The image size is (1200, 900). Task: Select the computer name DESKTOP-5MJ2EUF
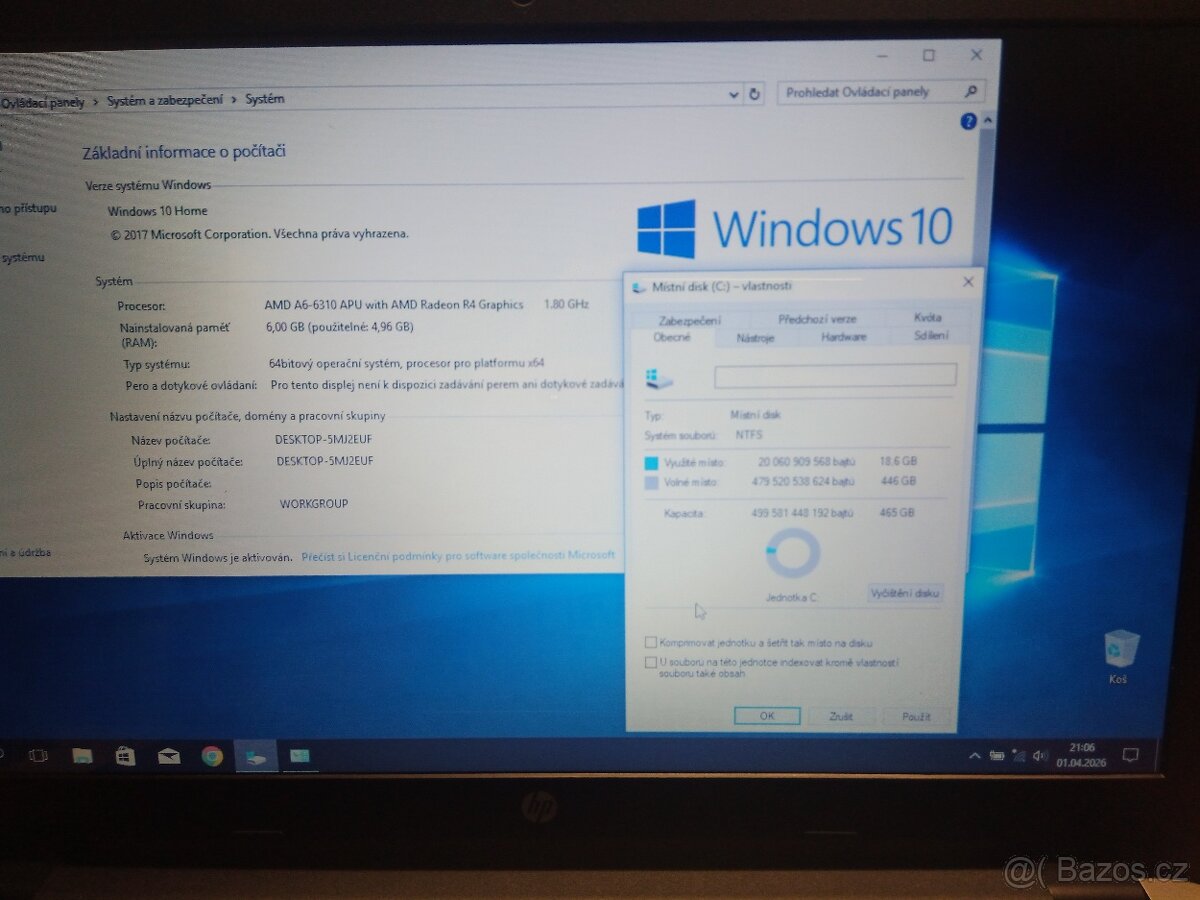point(322,439)
